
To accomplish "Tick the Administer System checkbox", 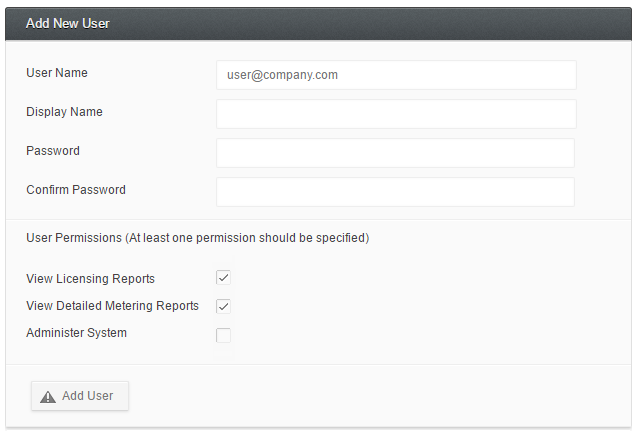I will click(x=223, y=335).
